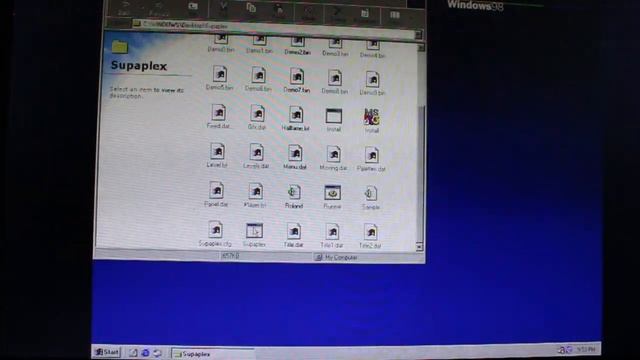Select the Demo9.bin file icon
This screenshot has height=360, width=640.
tap(372, 79)
